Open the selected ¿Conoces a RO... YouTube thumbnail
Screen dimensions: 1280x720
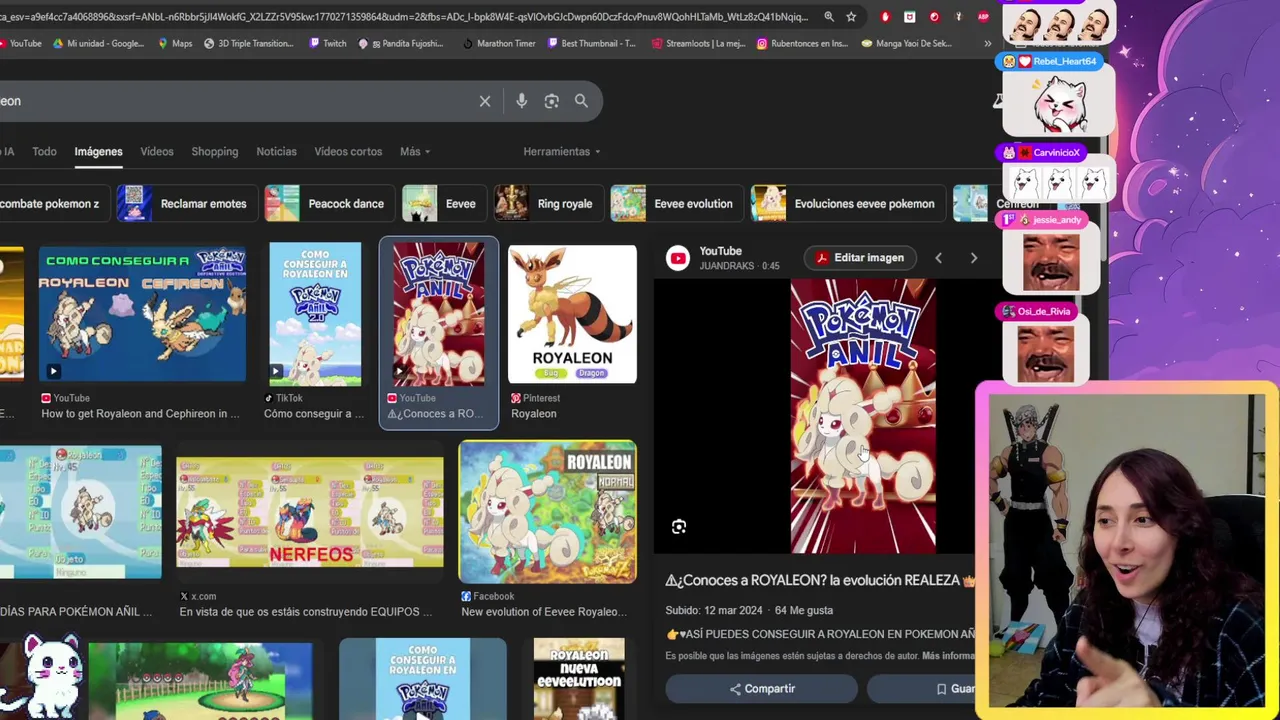point(439,314)
